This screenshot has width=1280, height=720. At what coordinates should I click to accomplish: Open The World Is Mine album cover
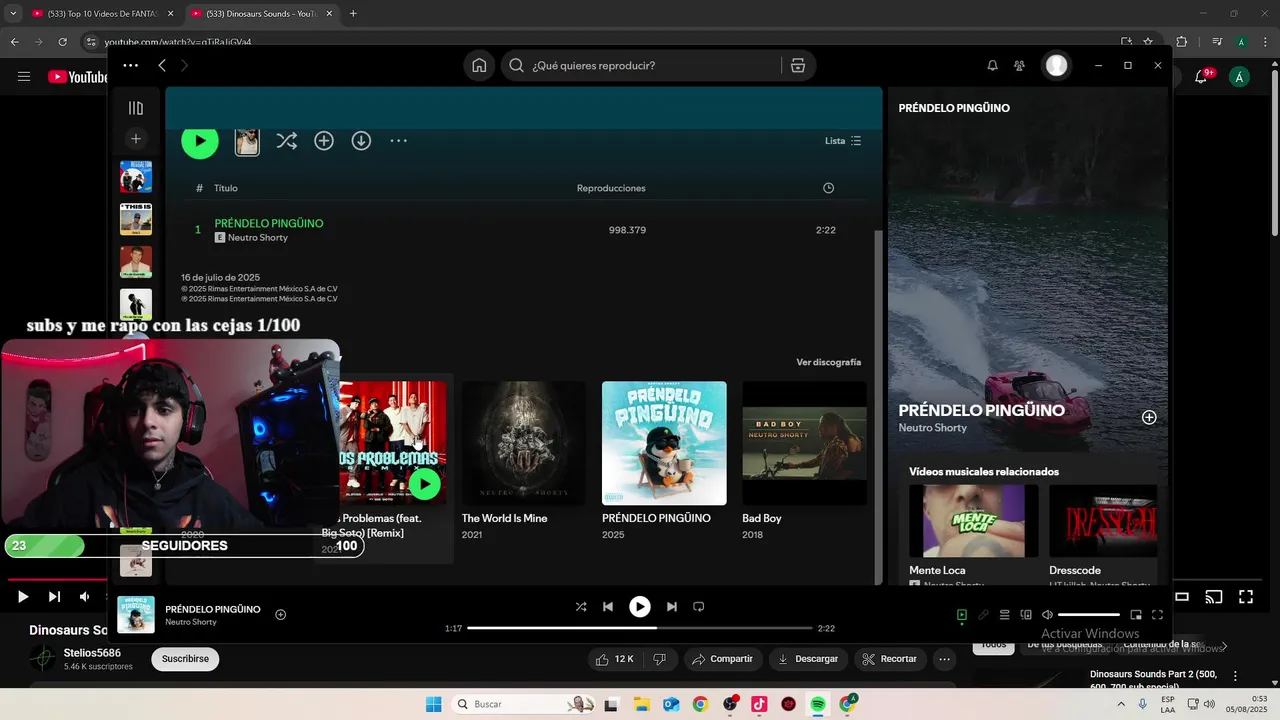[524, 443]
